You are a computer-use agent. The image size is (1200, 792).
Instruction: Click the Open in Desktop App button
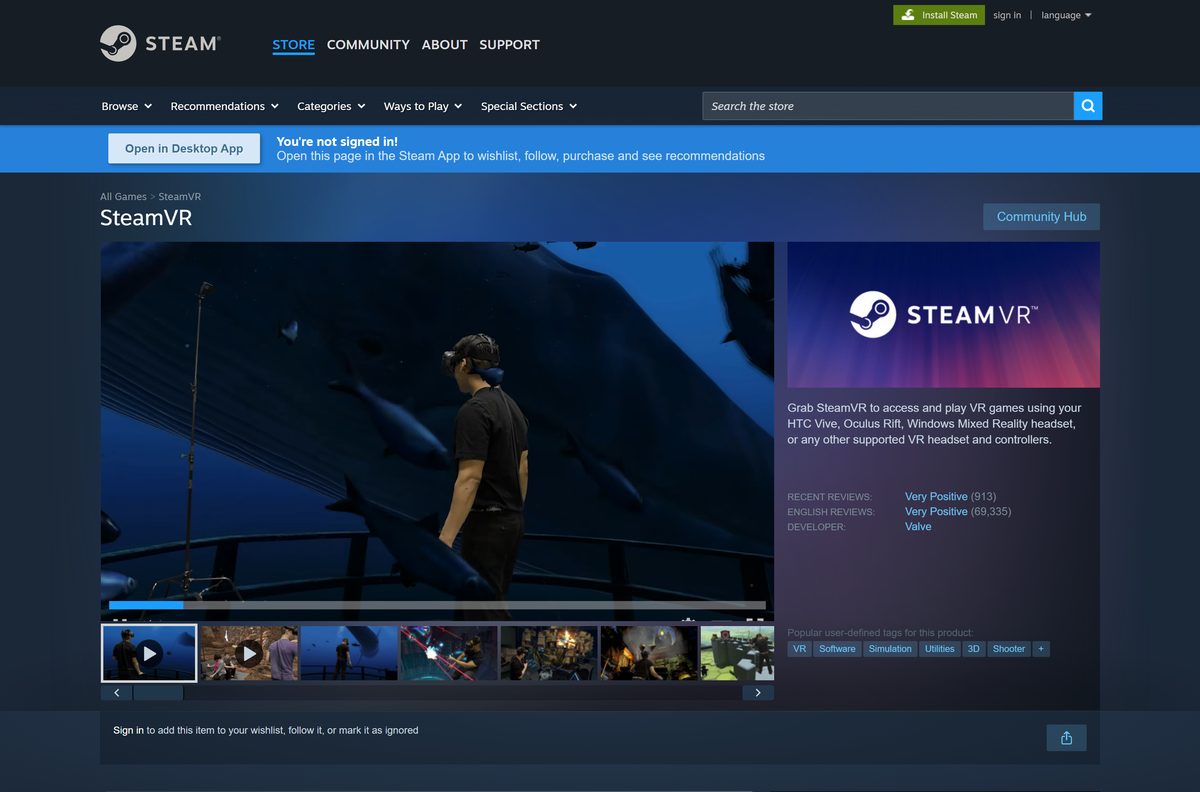(x=184, y=148)
